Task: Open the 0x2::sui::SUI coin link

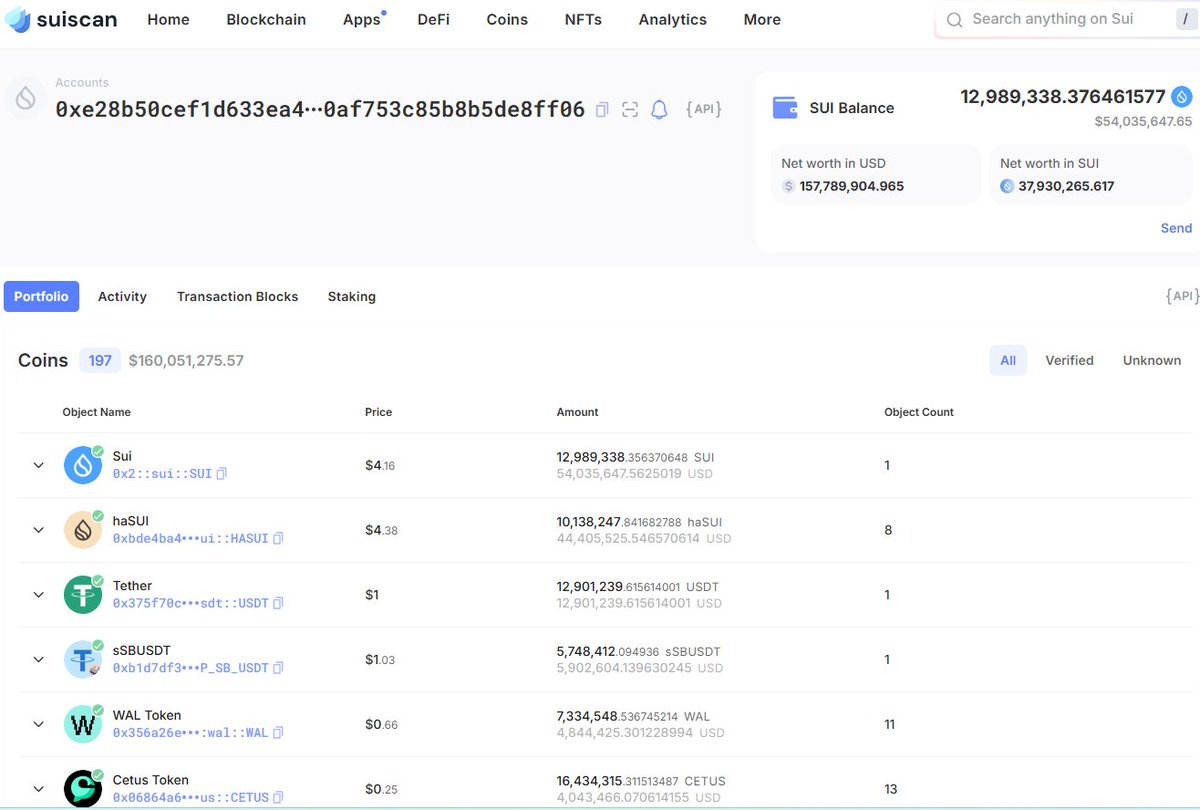Action: tap(162, 474)
